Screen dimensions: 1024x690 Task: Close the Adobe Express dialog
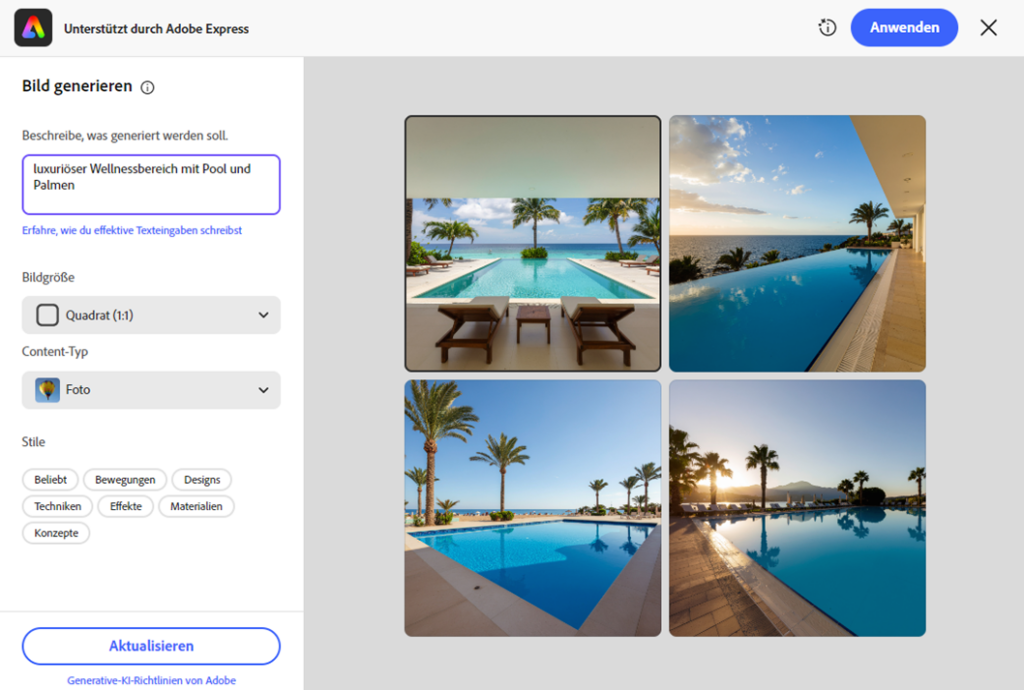(988, 28)
